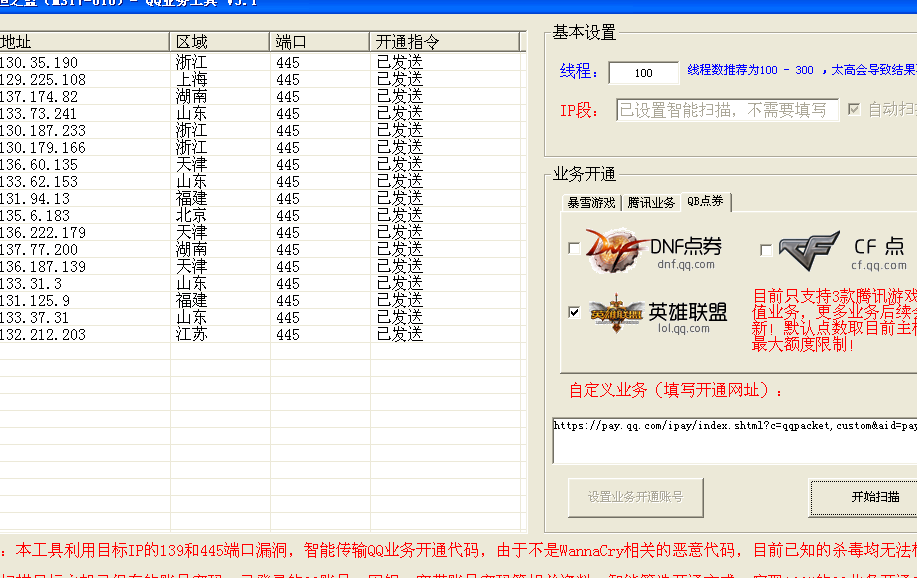Click the 线程 input field with 100
This screenshot has height=578, width=917.
click(643, 73)
